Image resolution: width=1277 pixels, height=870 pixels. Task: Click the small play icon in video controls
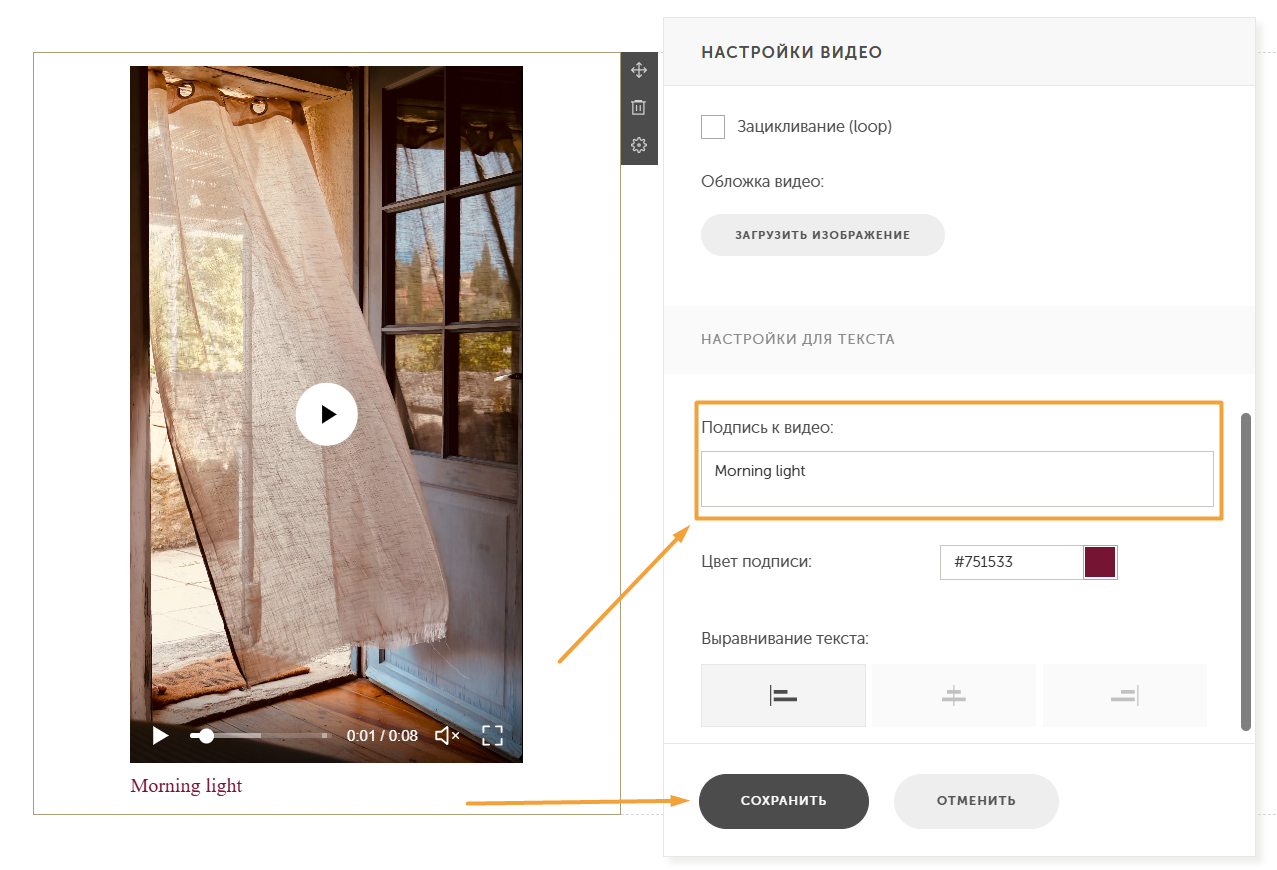pyautogui.click(x=160, y=736)
